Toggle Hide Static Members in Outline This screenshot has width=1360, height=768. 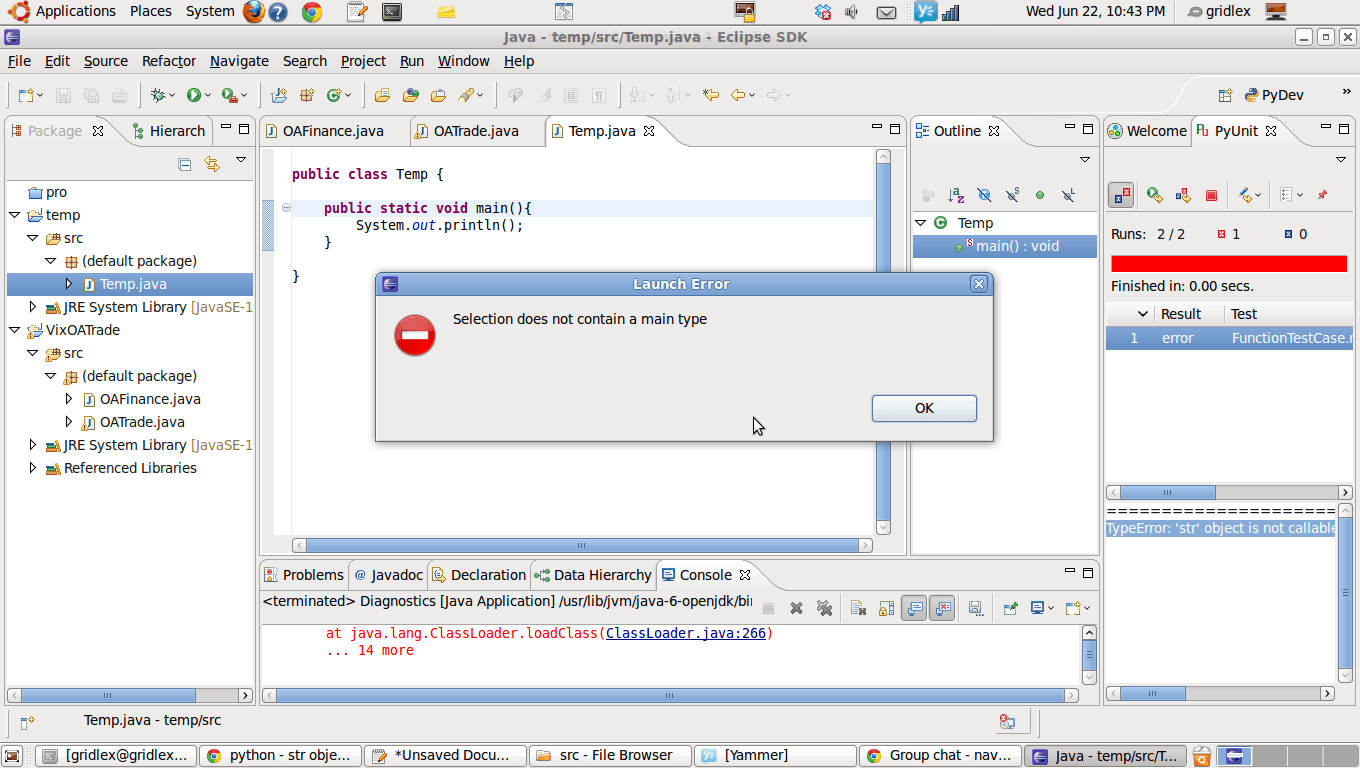tap(1012, 195)
